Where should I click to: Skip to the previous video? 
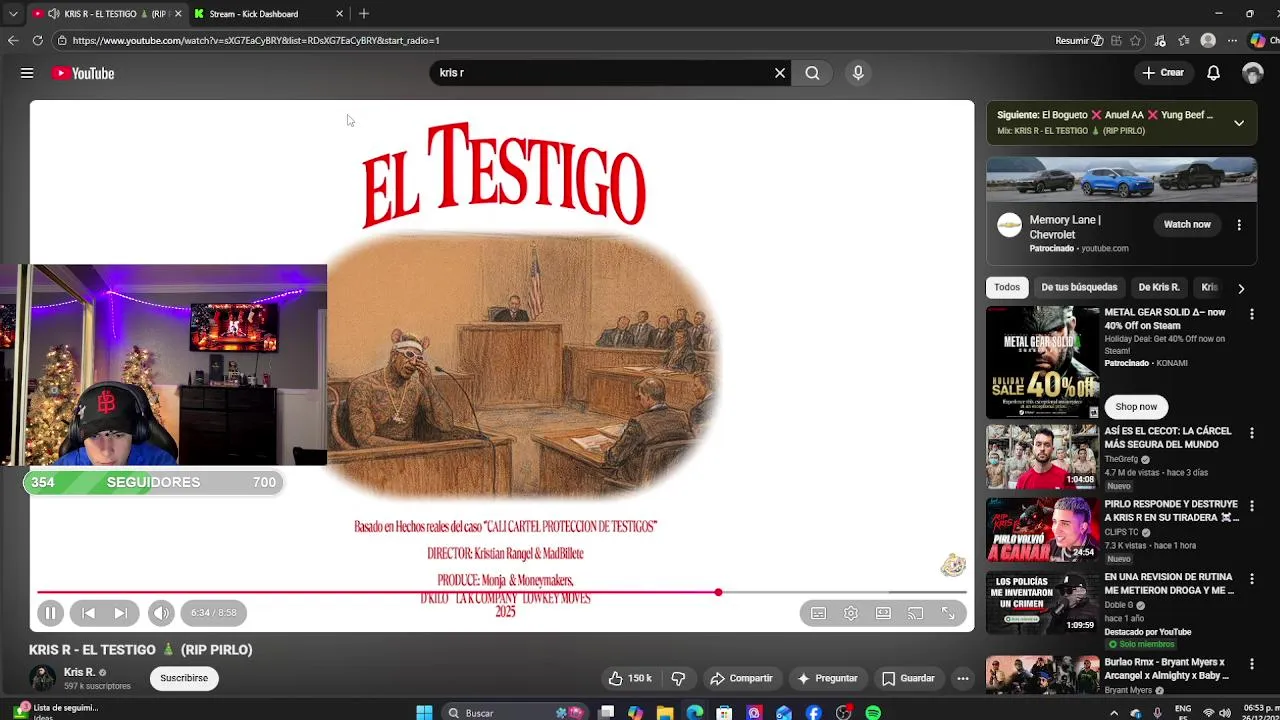(88, 613)
